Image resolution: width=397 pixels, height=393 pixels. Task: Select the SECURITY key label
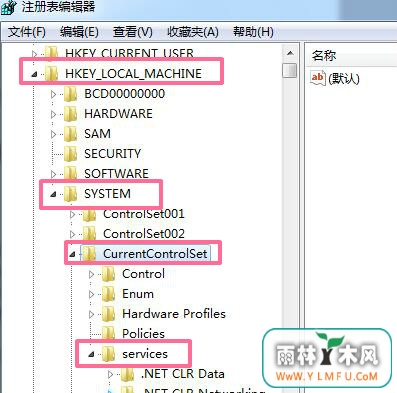[x=113, y=154]
